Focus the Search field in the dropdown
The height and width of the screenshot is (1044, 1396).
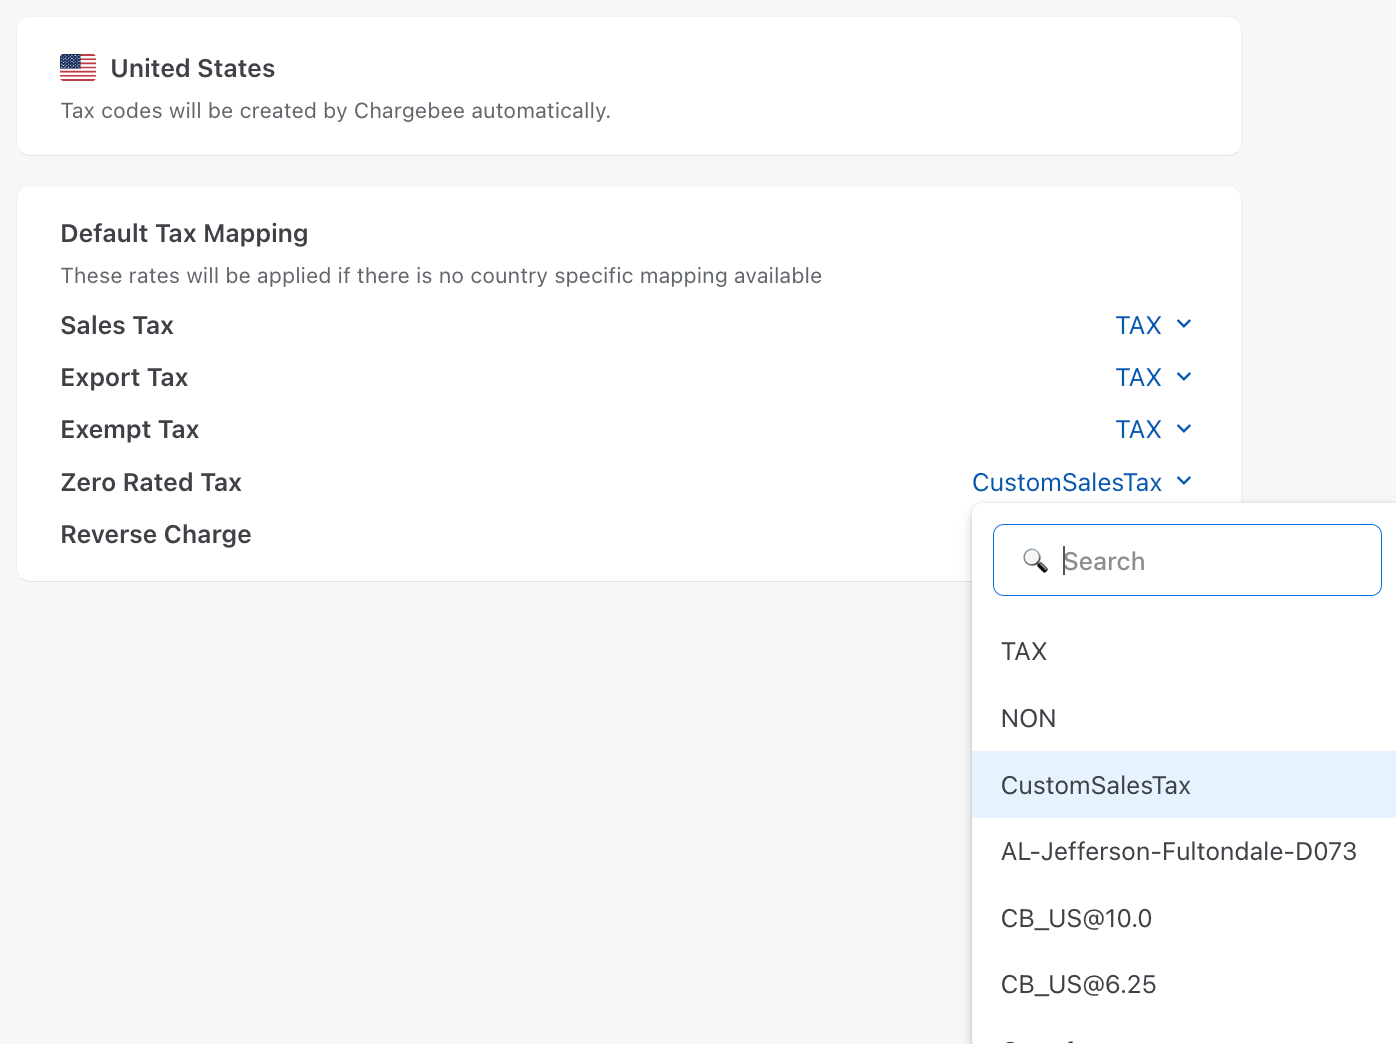(1210, 561)
